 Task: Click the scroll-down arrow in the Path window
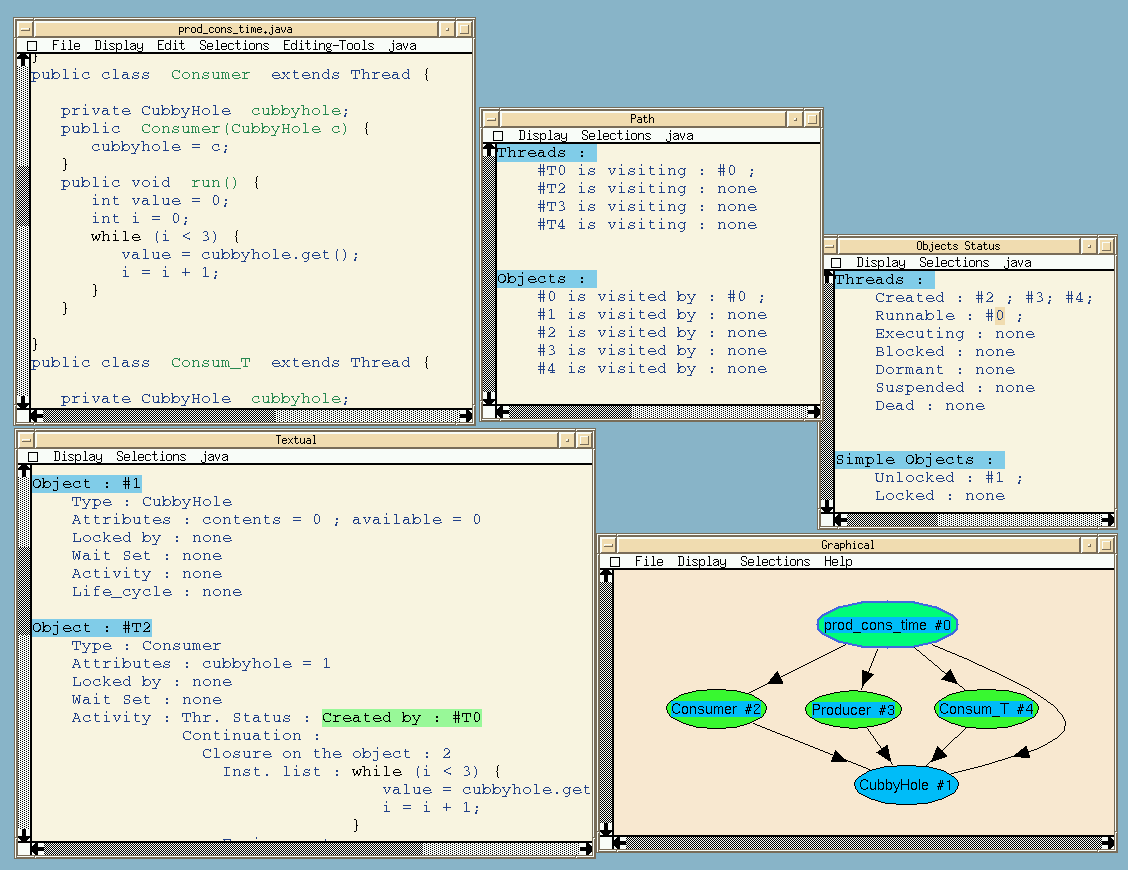489,398
